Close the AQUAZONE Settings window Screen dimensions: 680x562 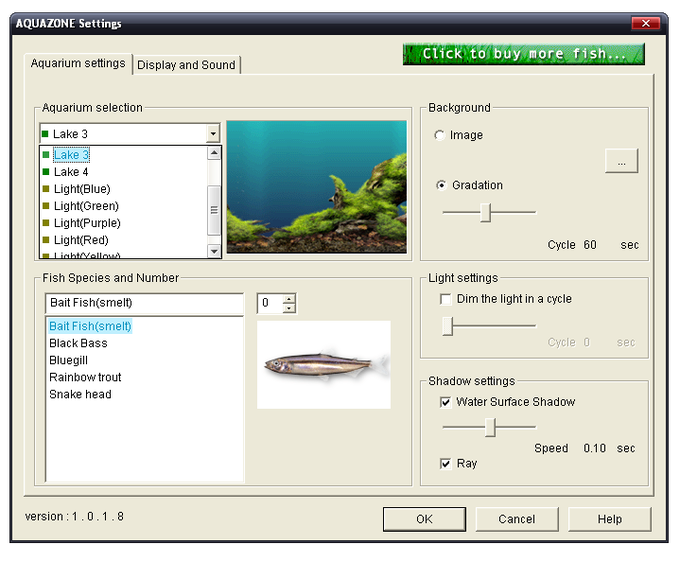[x=645, y=23]
